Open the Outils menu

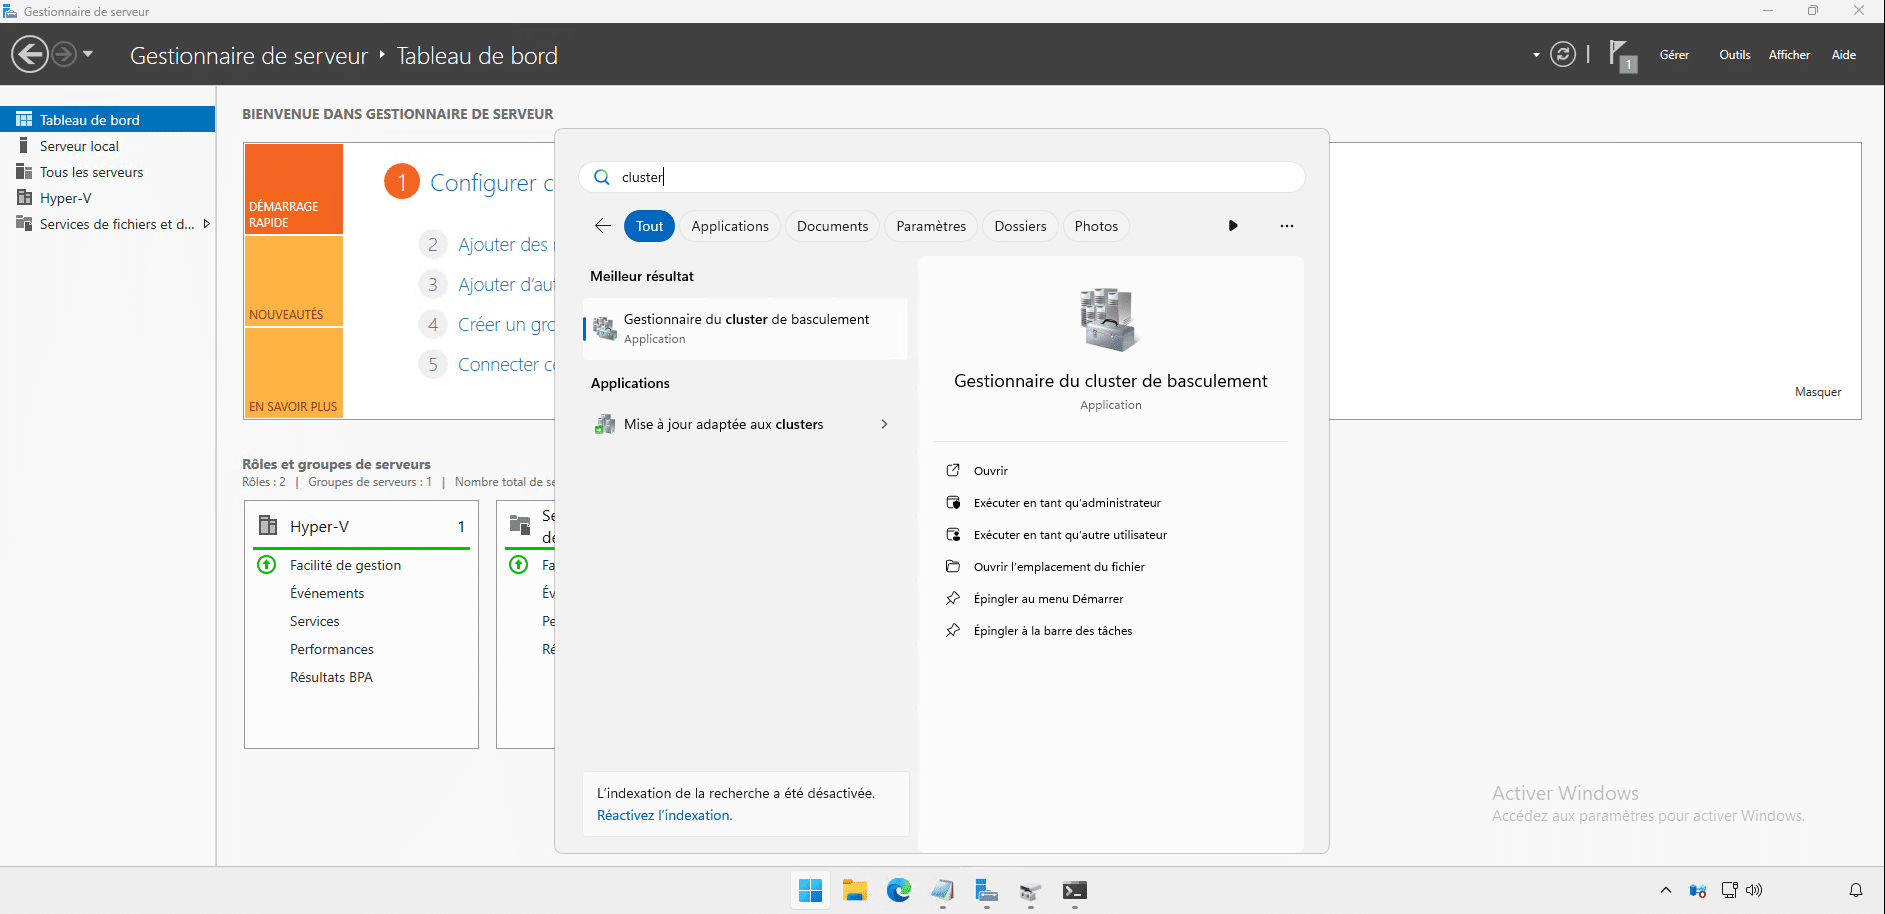click(x=1735, y=55)
